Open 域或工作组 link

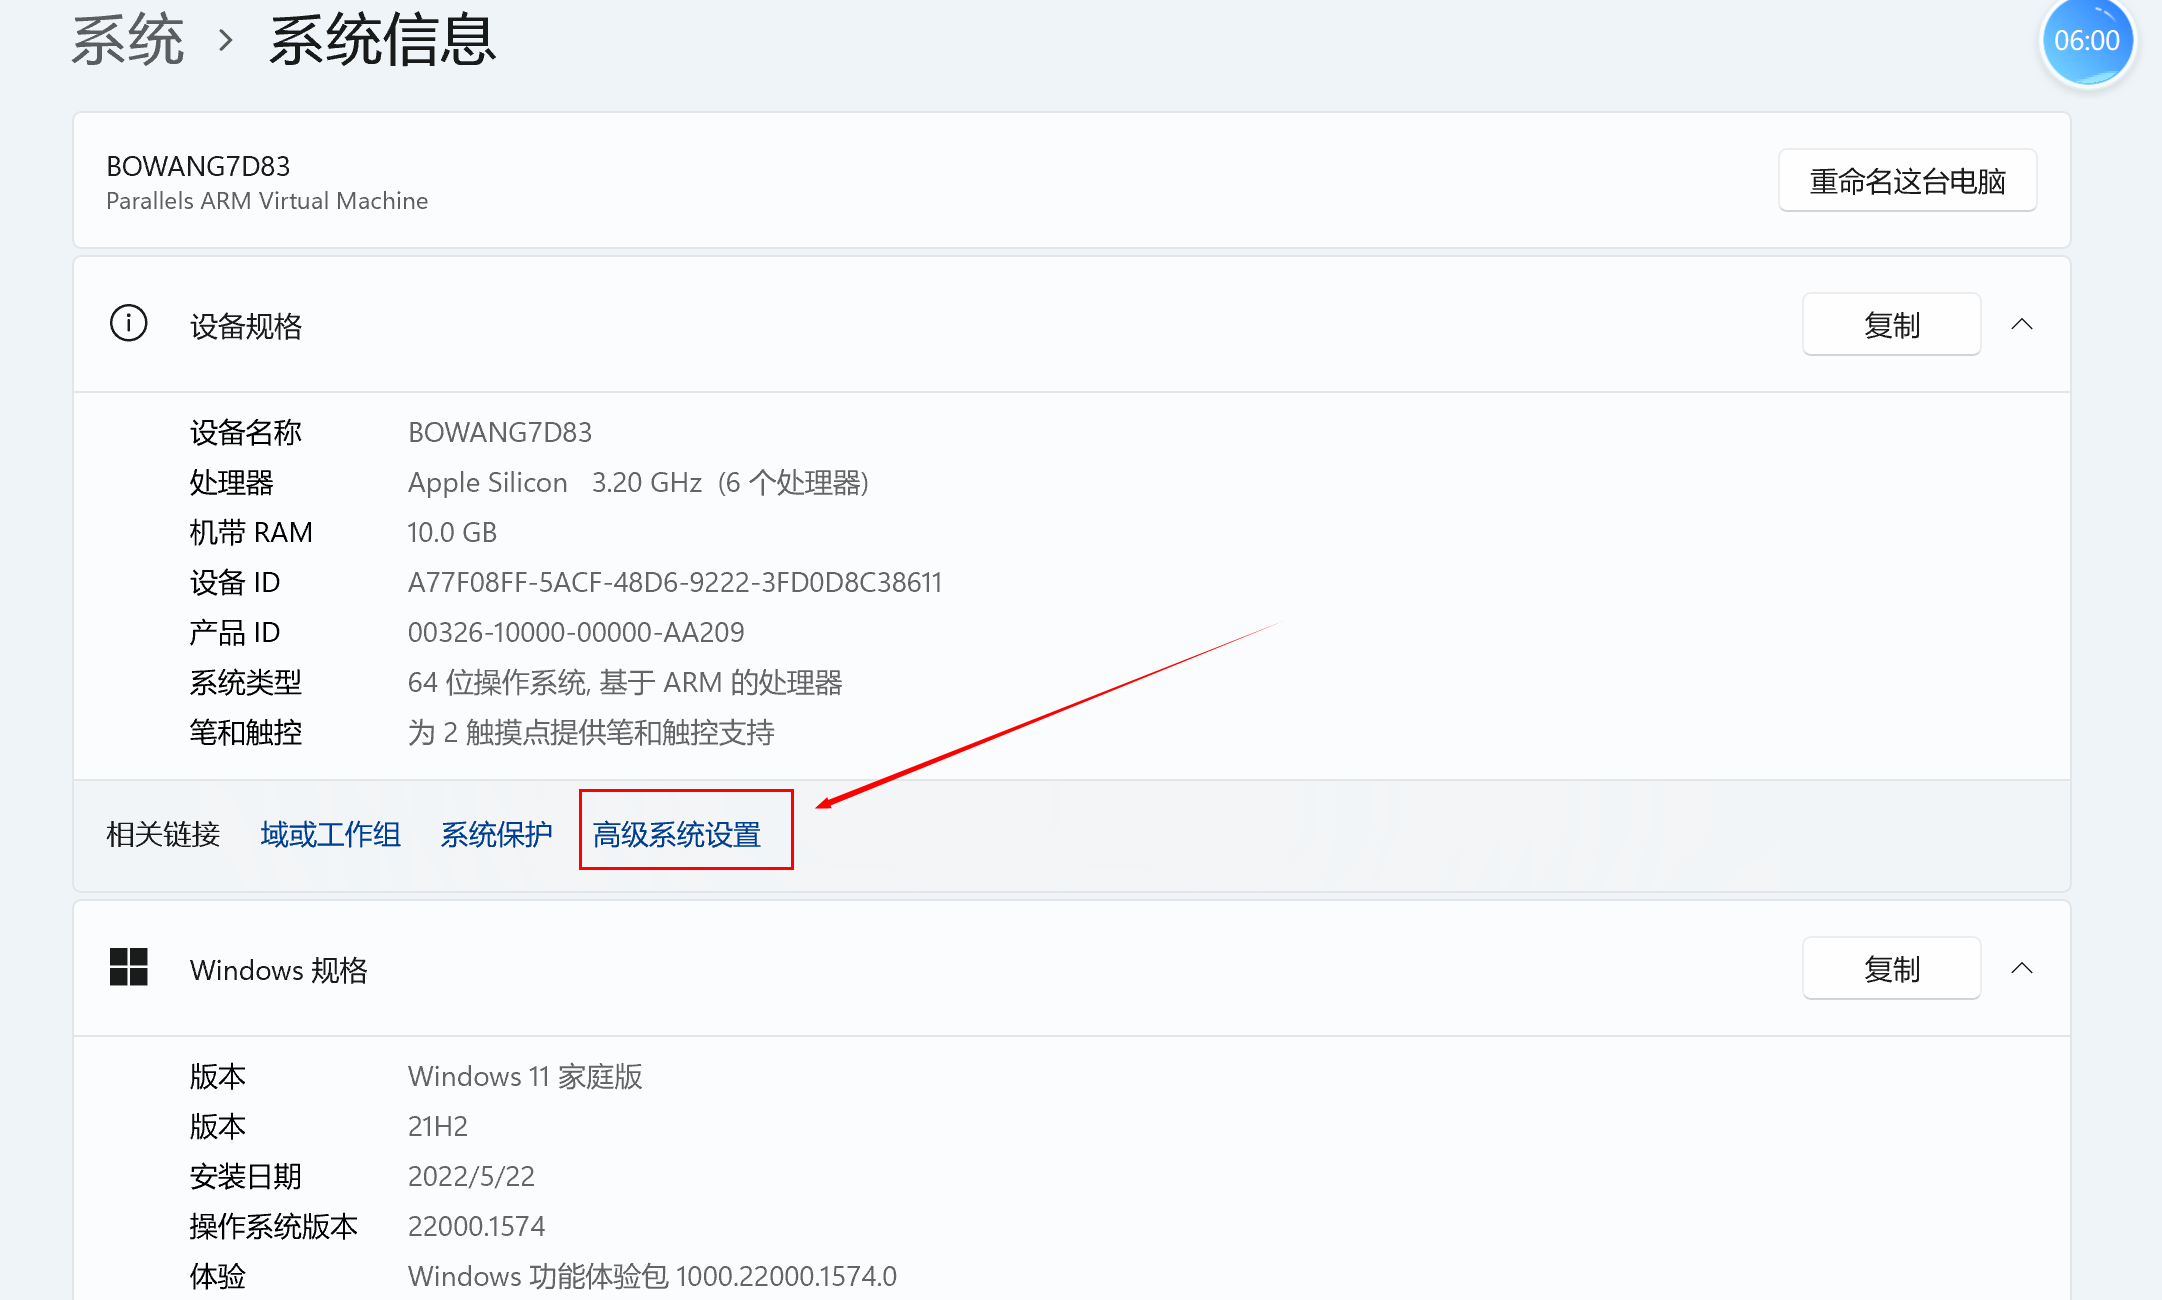[330, 834]
